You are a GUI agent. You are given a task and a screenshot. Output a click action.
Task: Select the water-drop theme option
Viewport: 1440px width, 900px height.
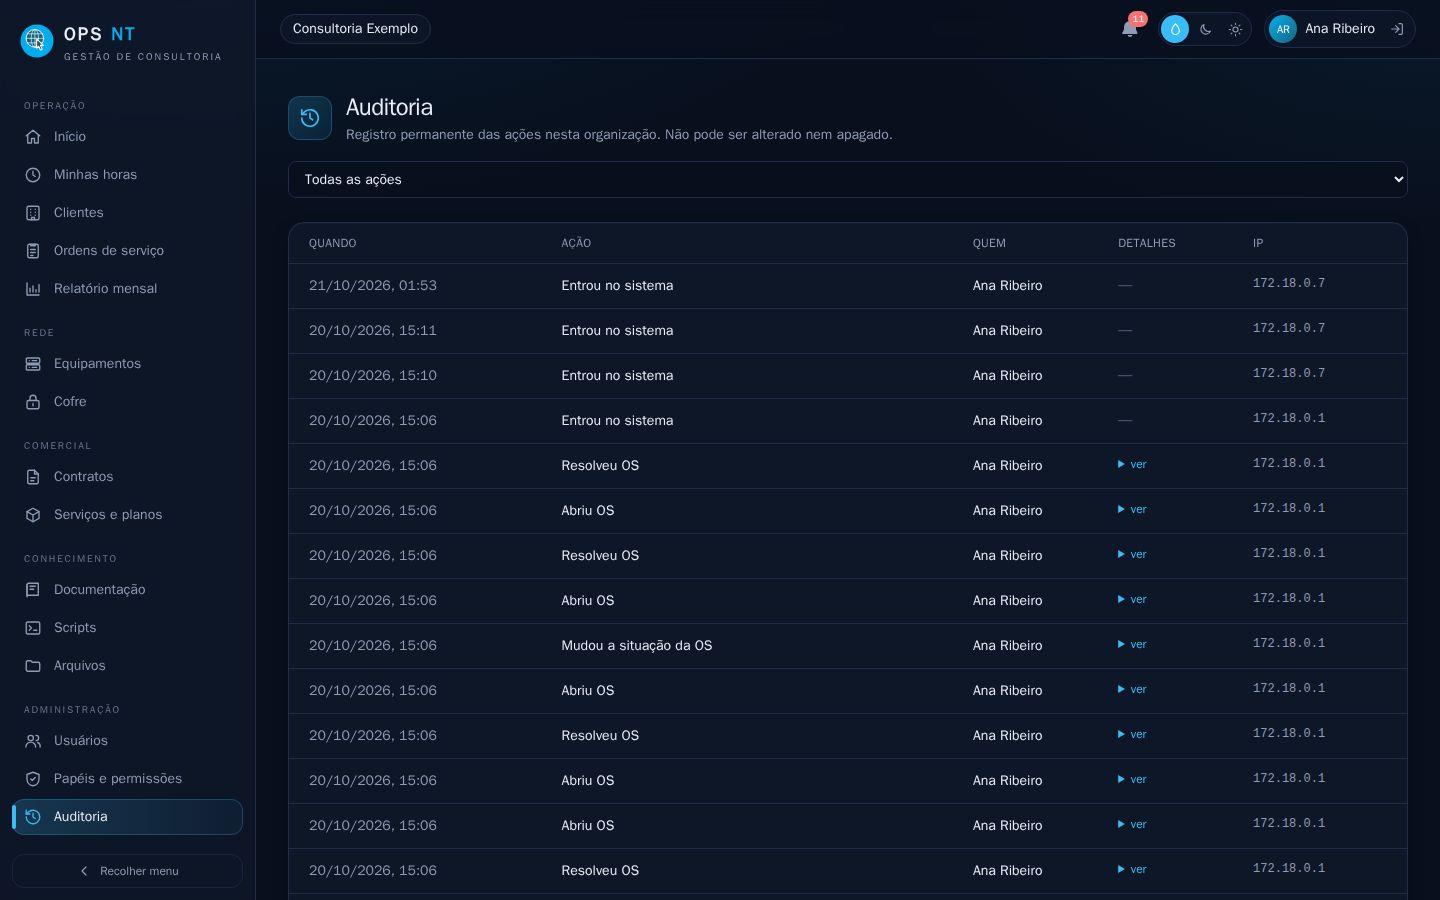[x=1175, y=29]
